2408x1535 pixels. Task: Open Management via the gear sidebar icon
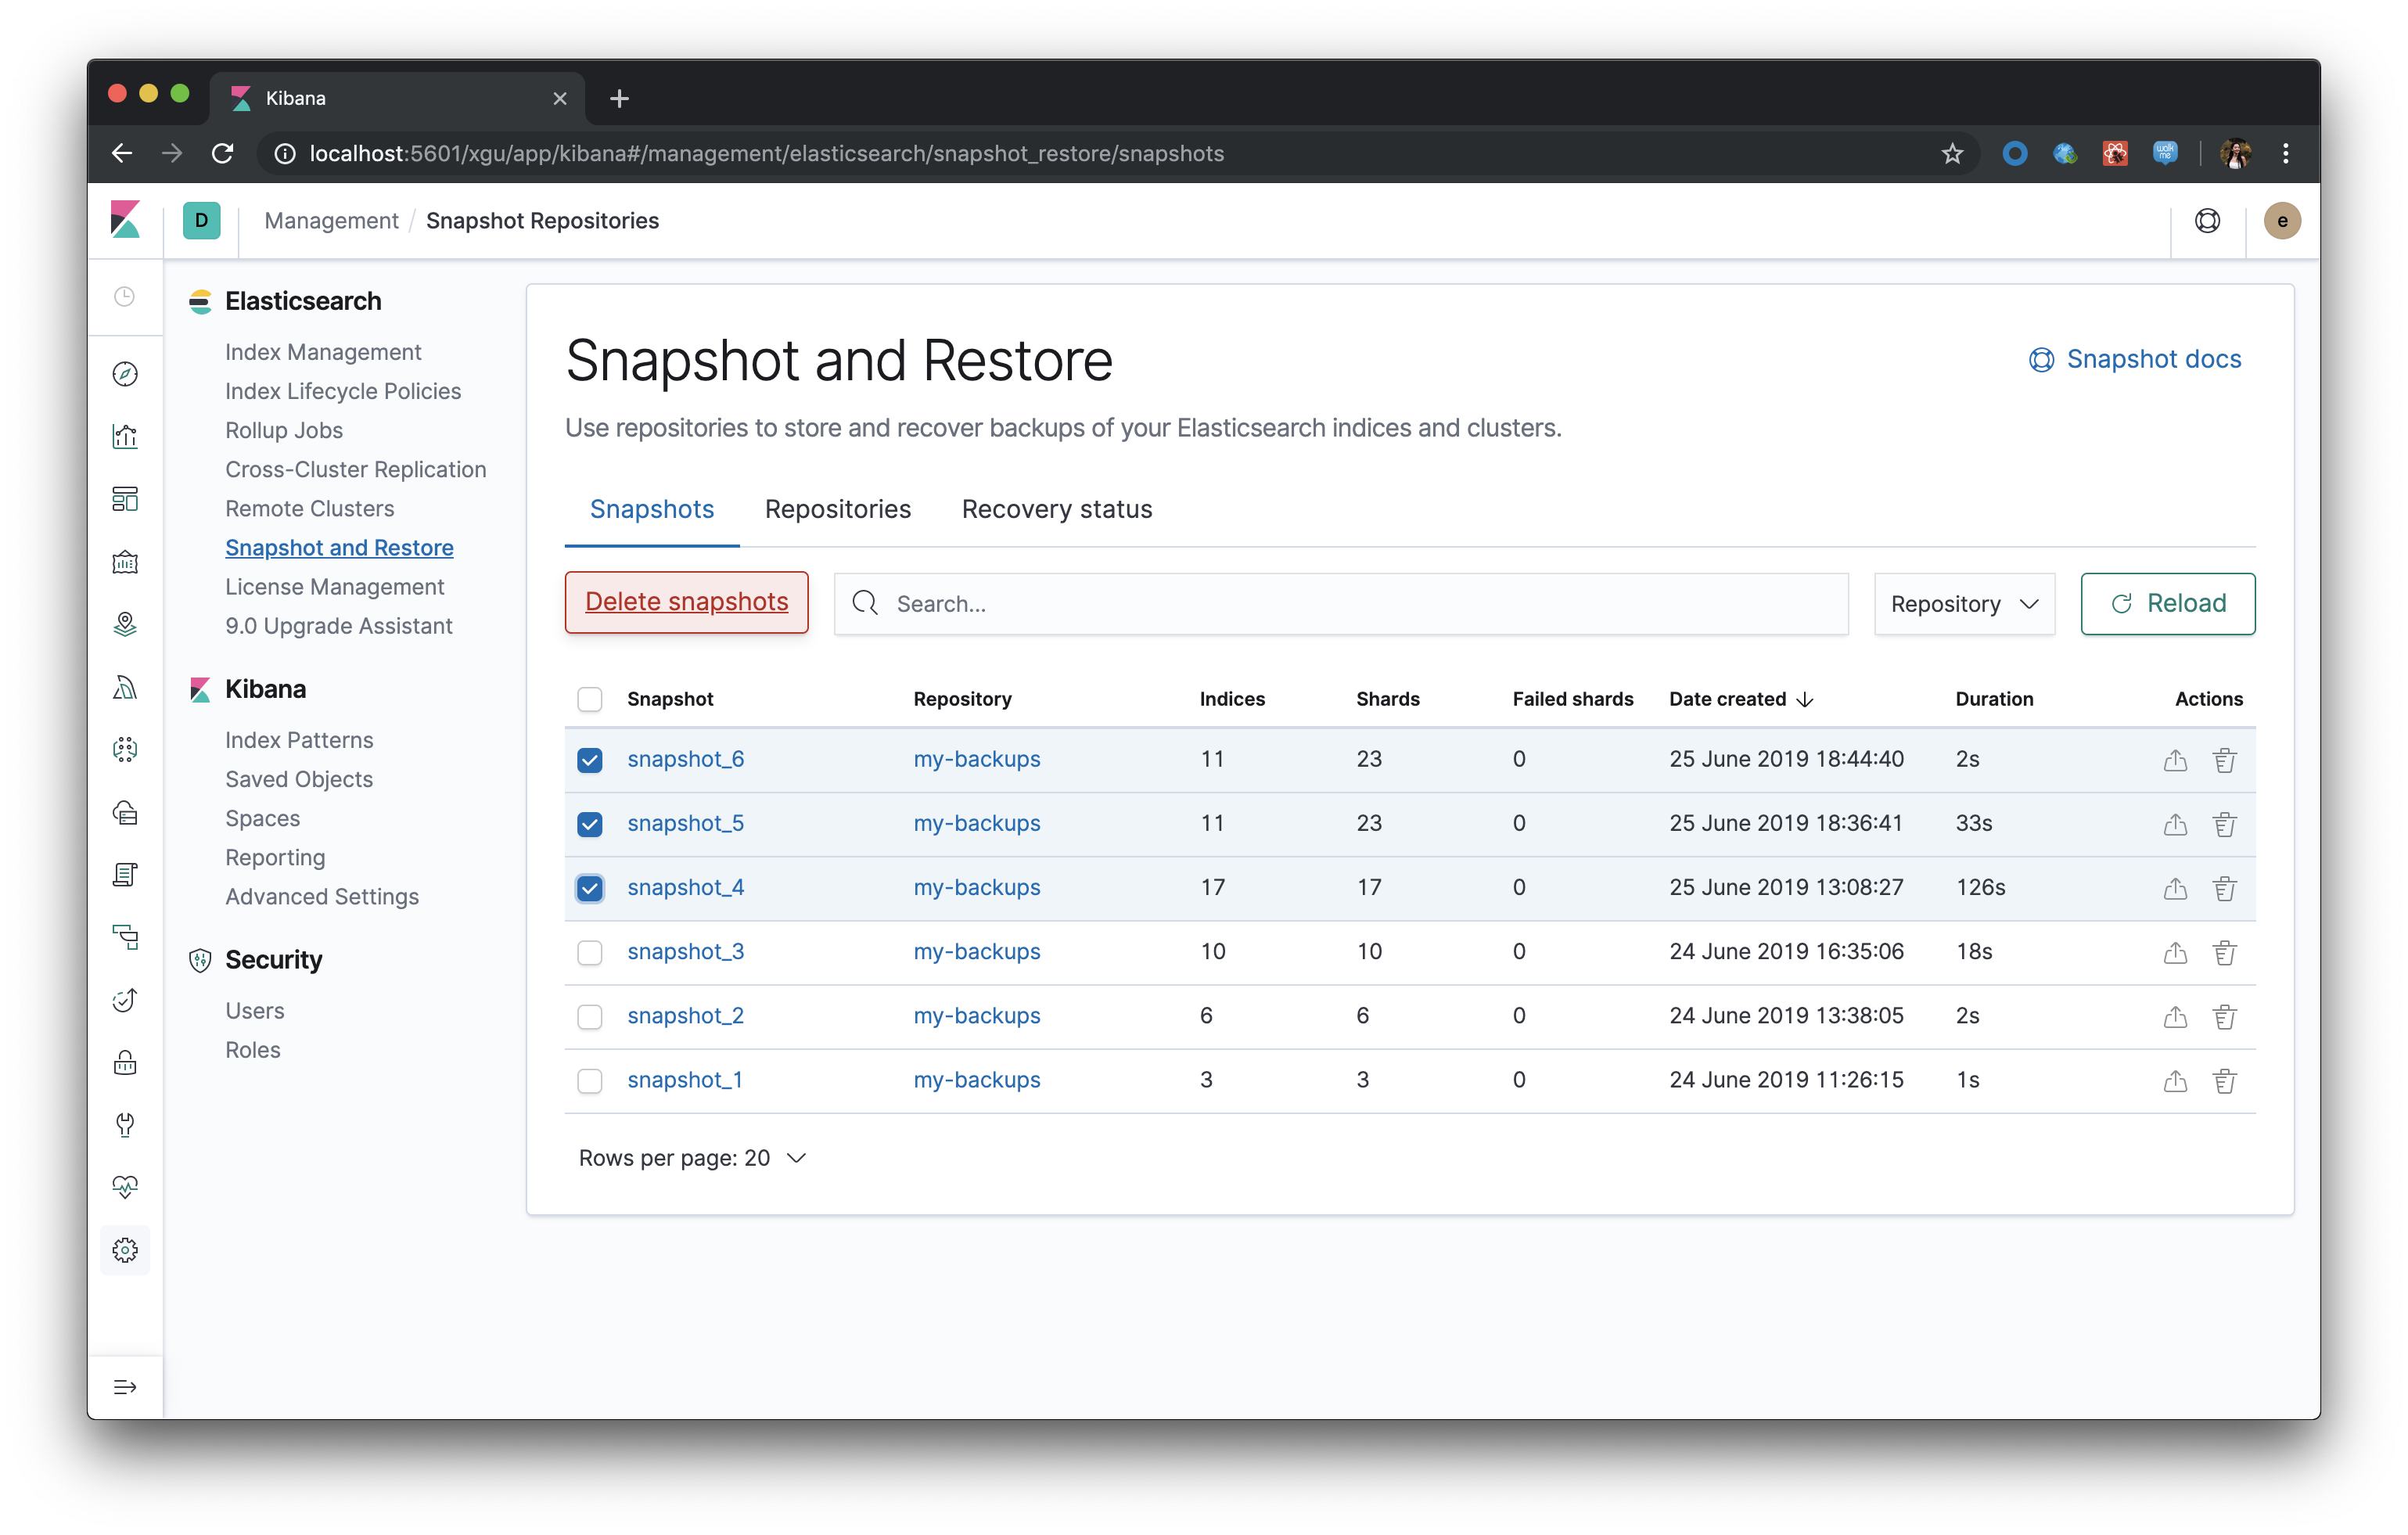coord(125,1250)
